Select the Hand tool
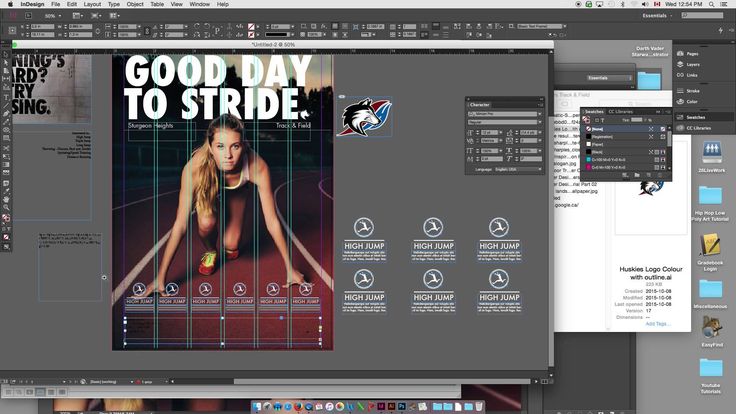The image size is (736, 414). [6, 199]
